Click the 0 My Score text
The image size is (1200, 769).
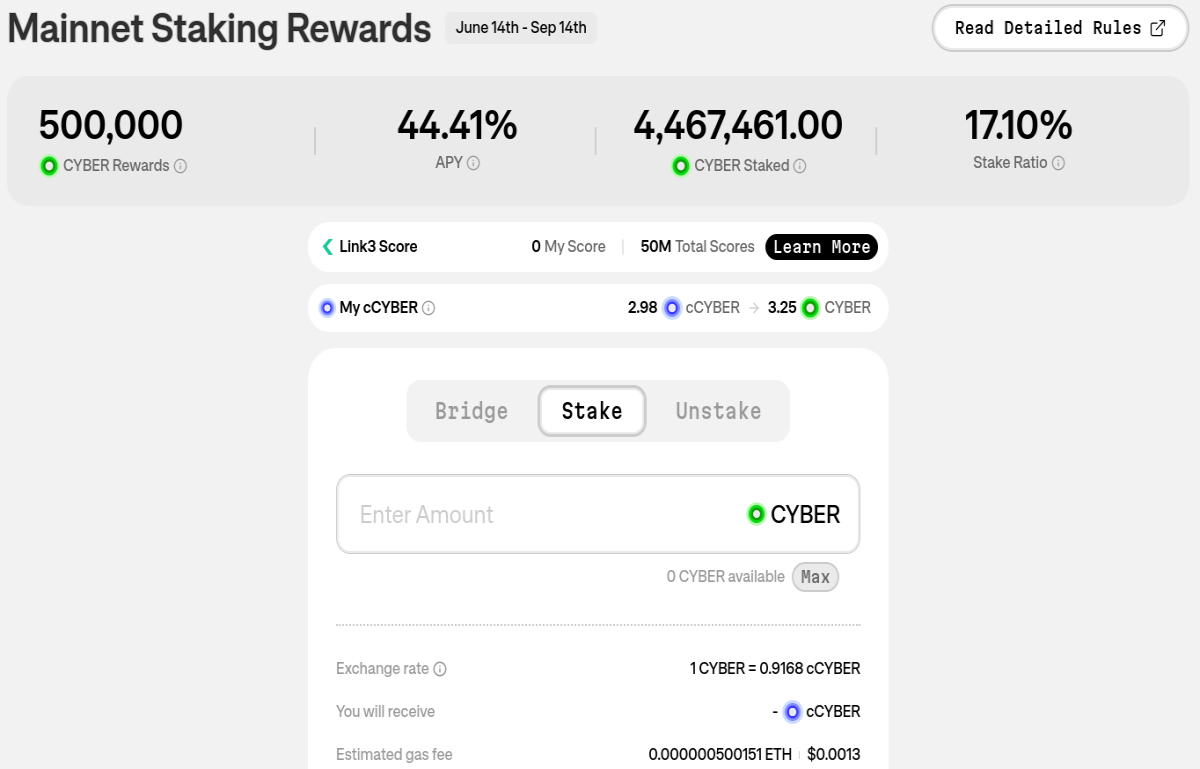click(568, 247)
